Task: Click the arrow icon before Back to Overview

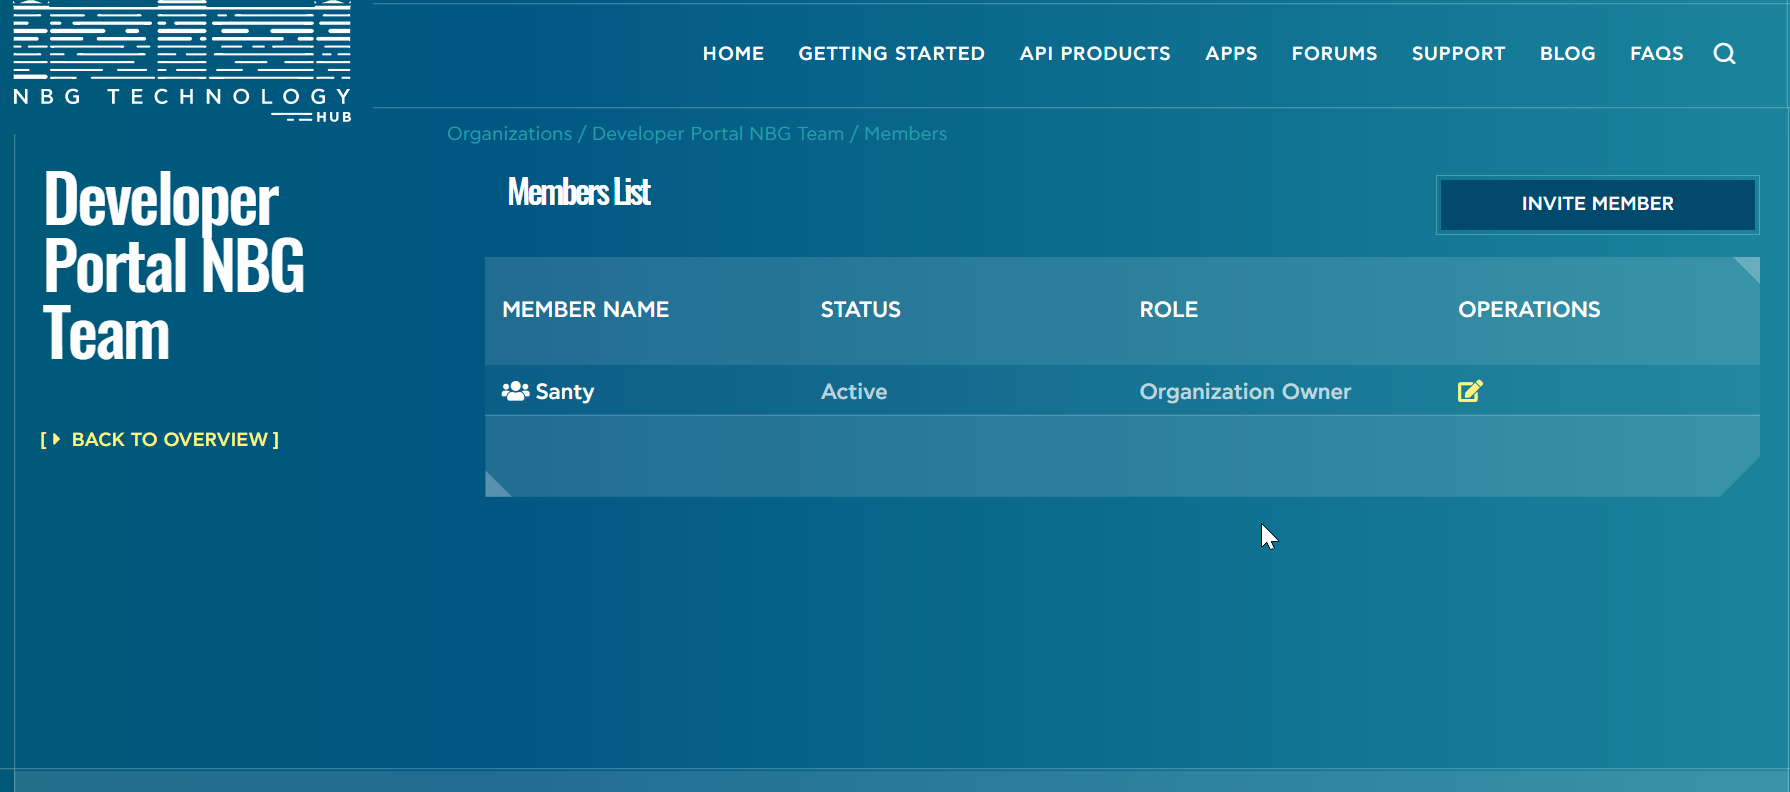Action: point(56,439)
